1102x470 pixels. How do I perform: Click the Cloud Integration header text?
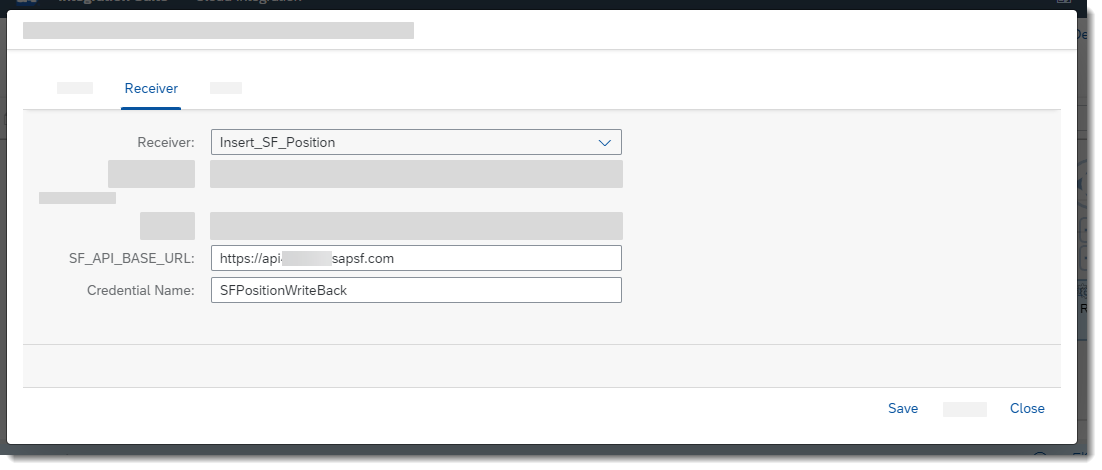tap(249, 2)
